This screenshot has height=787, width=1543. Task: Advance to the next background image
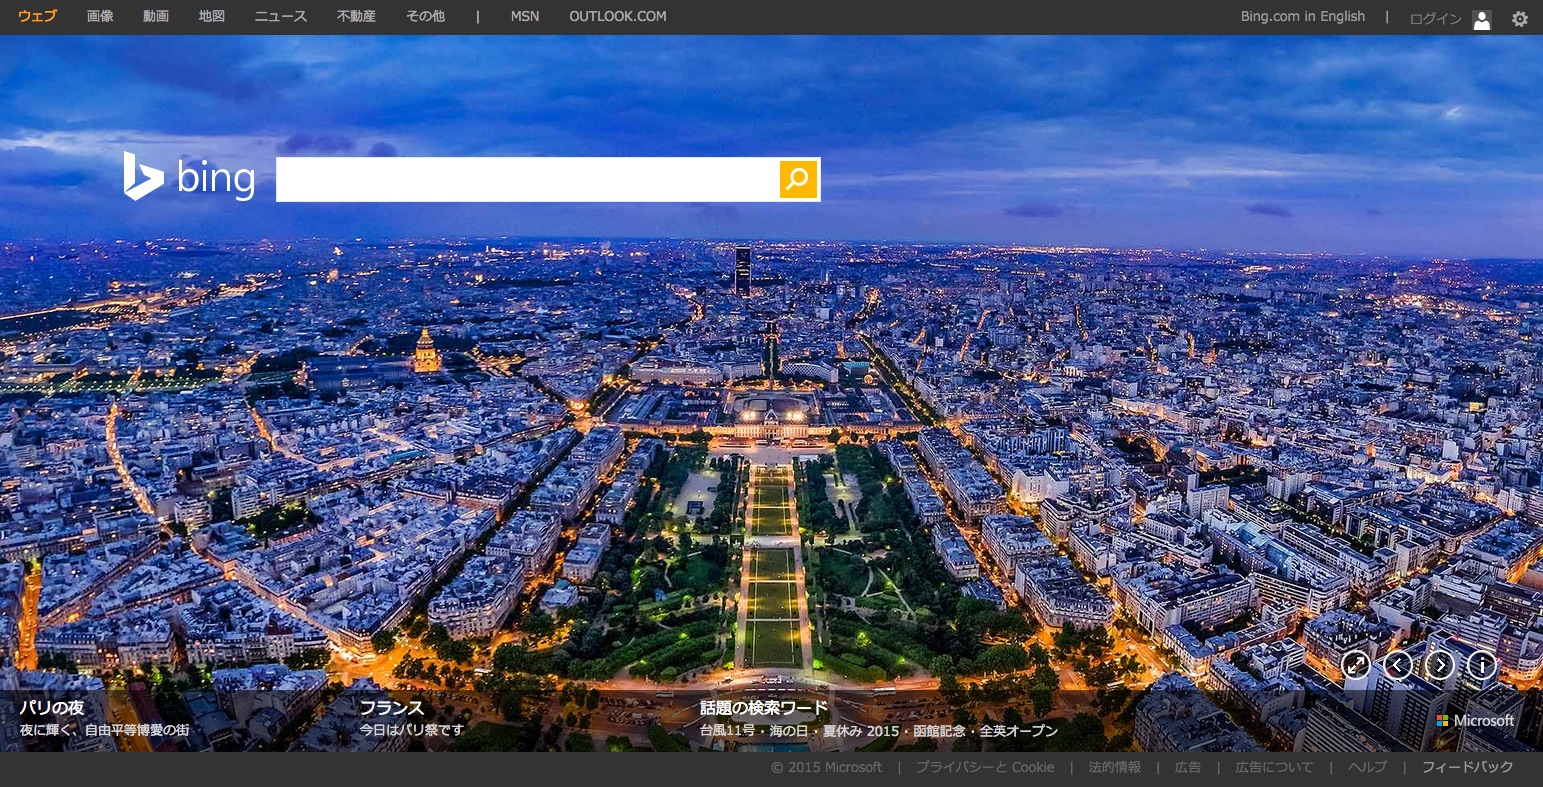pos(1439,665)
